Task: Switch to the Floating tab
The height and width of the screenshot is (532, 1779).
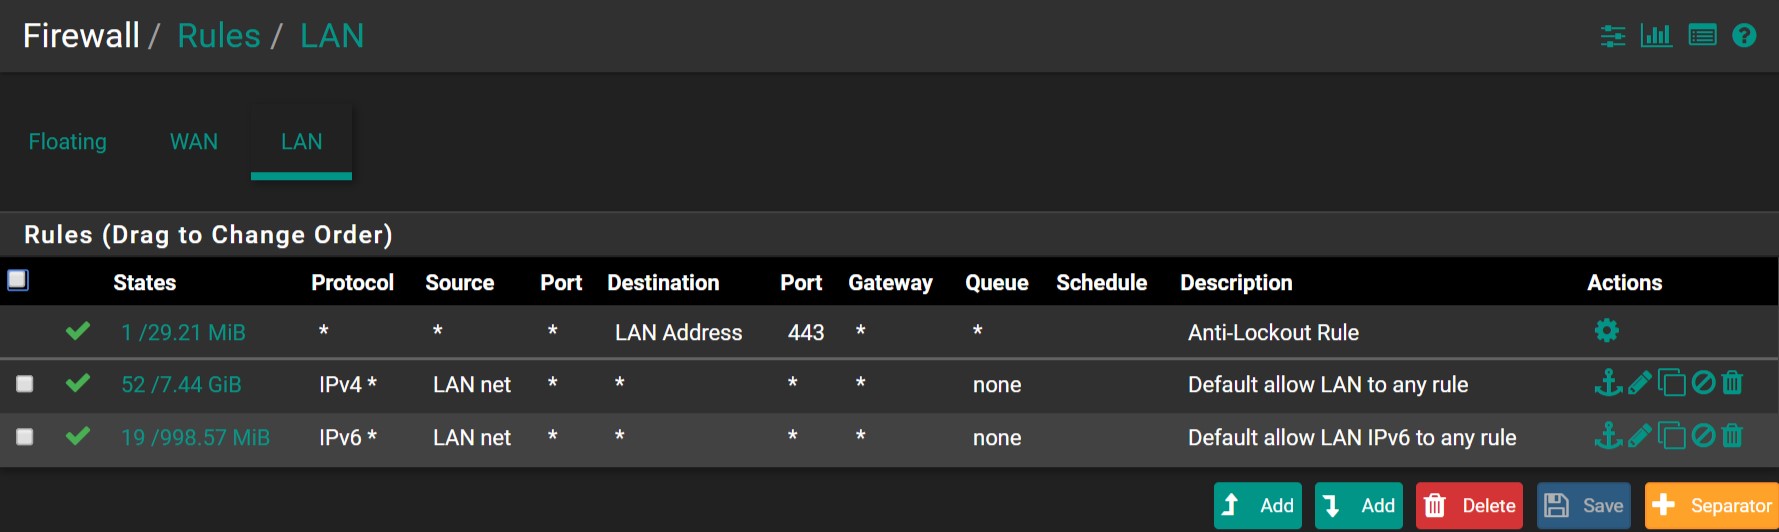Action: click(x=67, y=142)
